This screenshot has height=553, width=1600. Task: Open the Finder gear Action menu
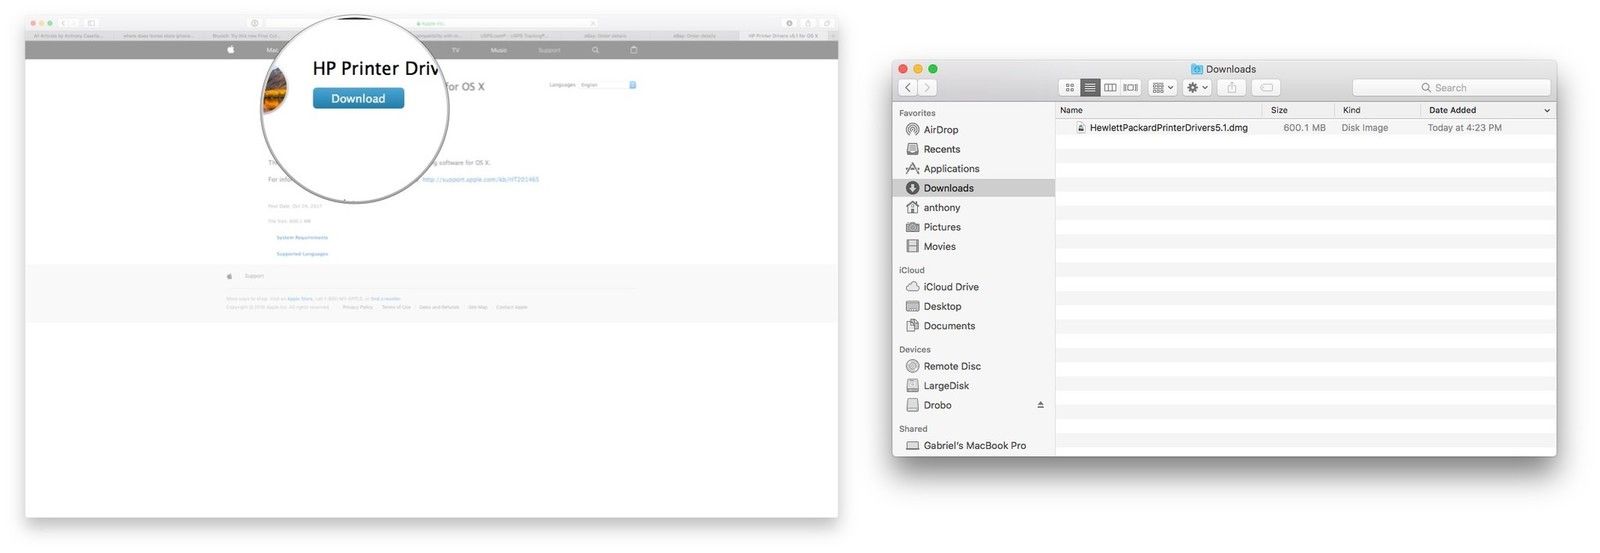pyautogui.click(x=1197, y=88)
